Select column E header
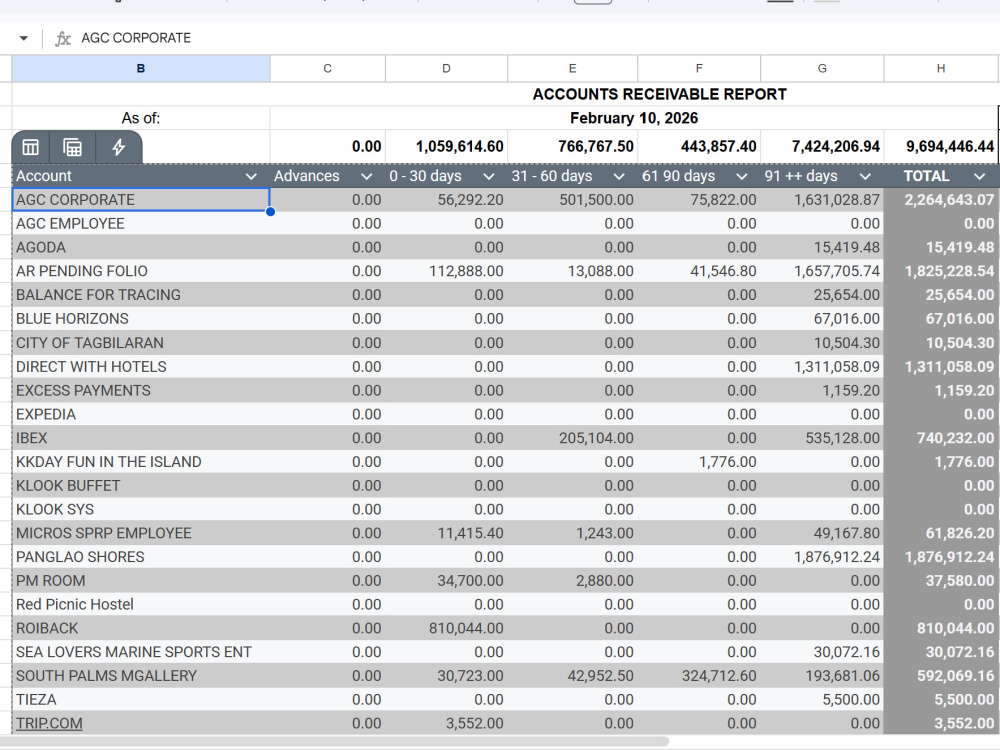The width and height of the screenshot is (1000, 750). point(572,68)
